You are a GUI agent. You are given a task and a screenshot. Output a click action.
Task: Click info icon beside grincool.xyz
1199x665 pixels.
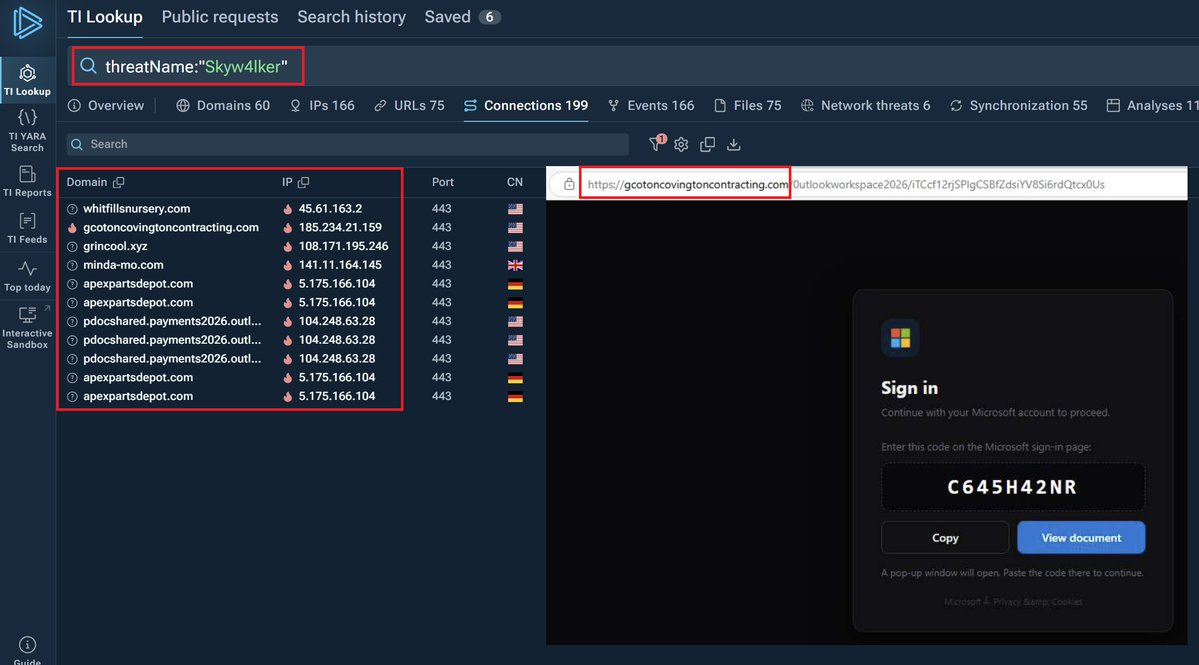(72, 246)
